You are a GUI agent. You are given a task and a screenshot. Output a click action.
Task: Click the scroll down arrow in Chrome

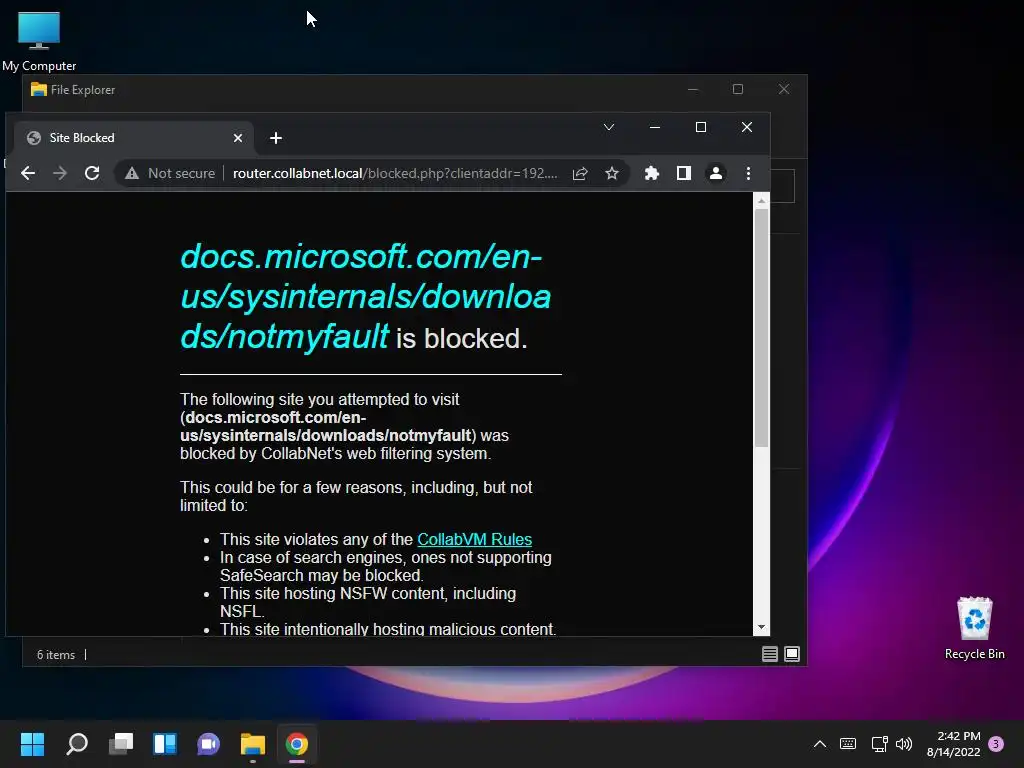(761, 627)
